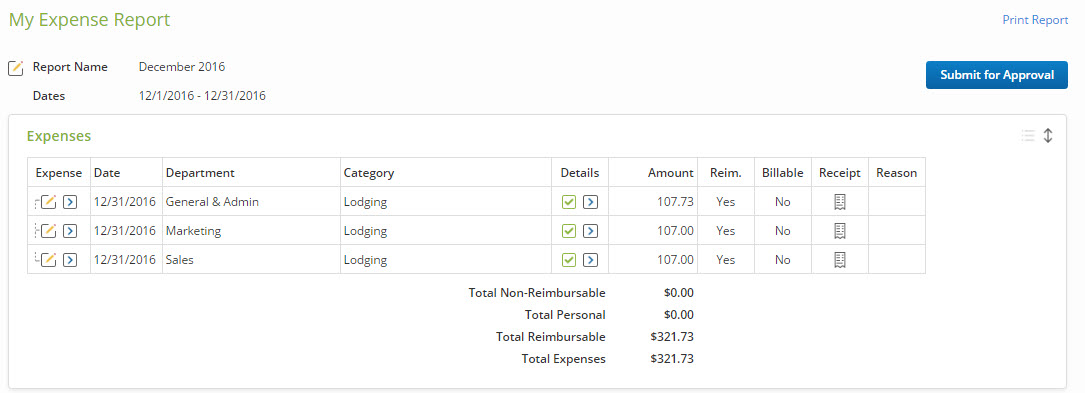Edit the Report Name pencil icon
This screenshot has height=393, width=1085.
(15, 68)
